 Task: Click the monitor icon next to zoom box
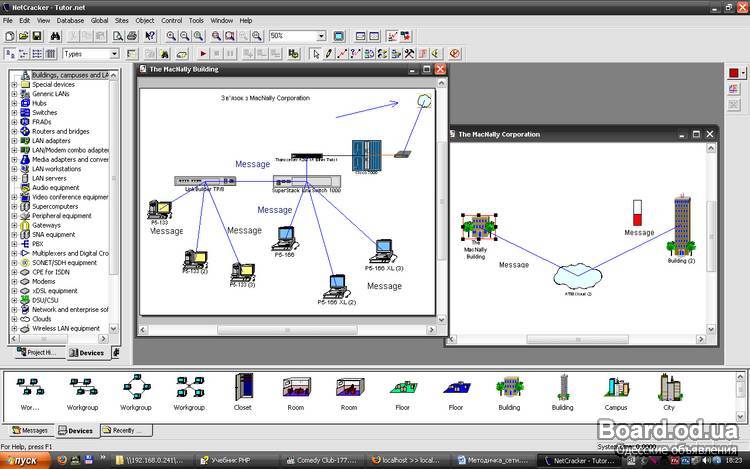tap(339, 36)
